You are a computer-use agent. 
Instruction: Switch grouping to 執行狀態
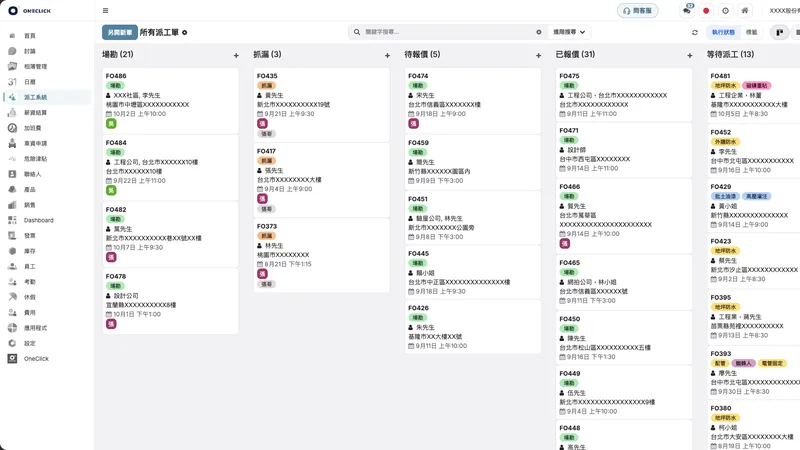click(723, 32)
